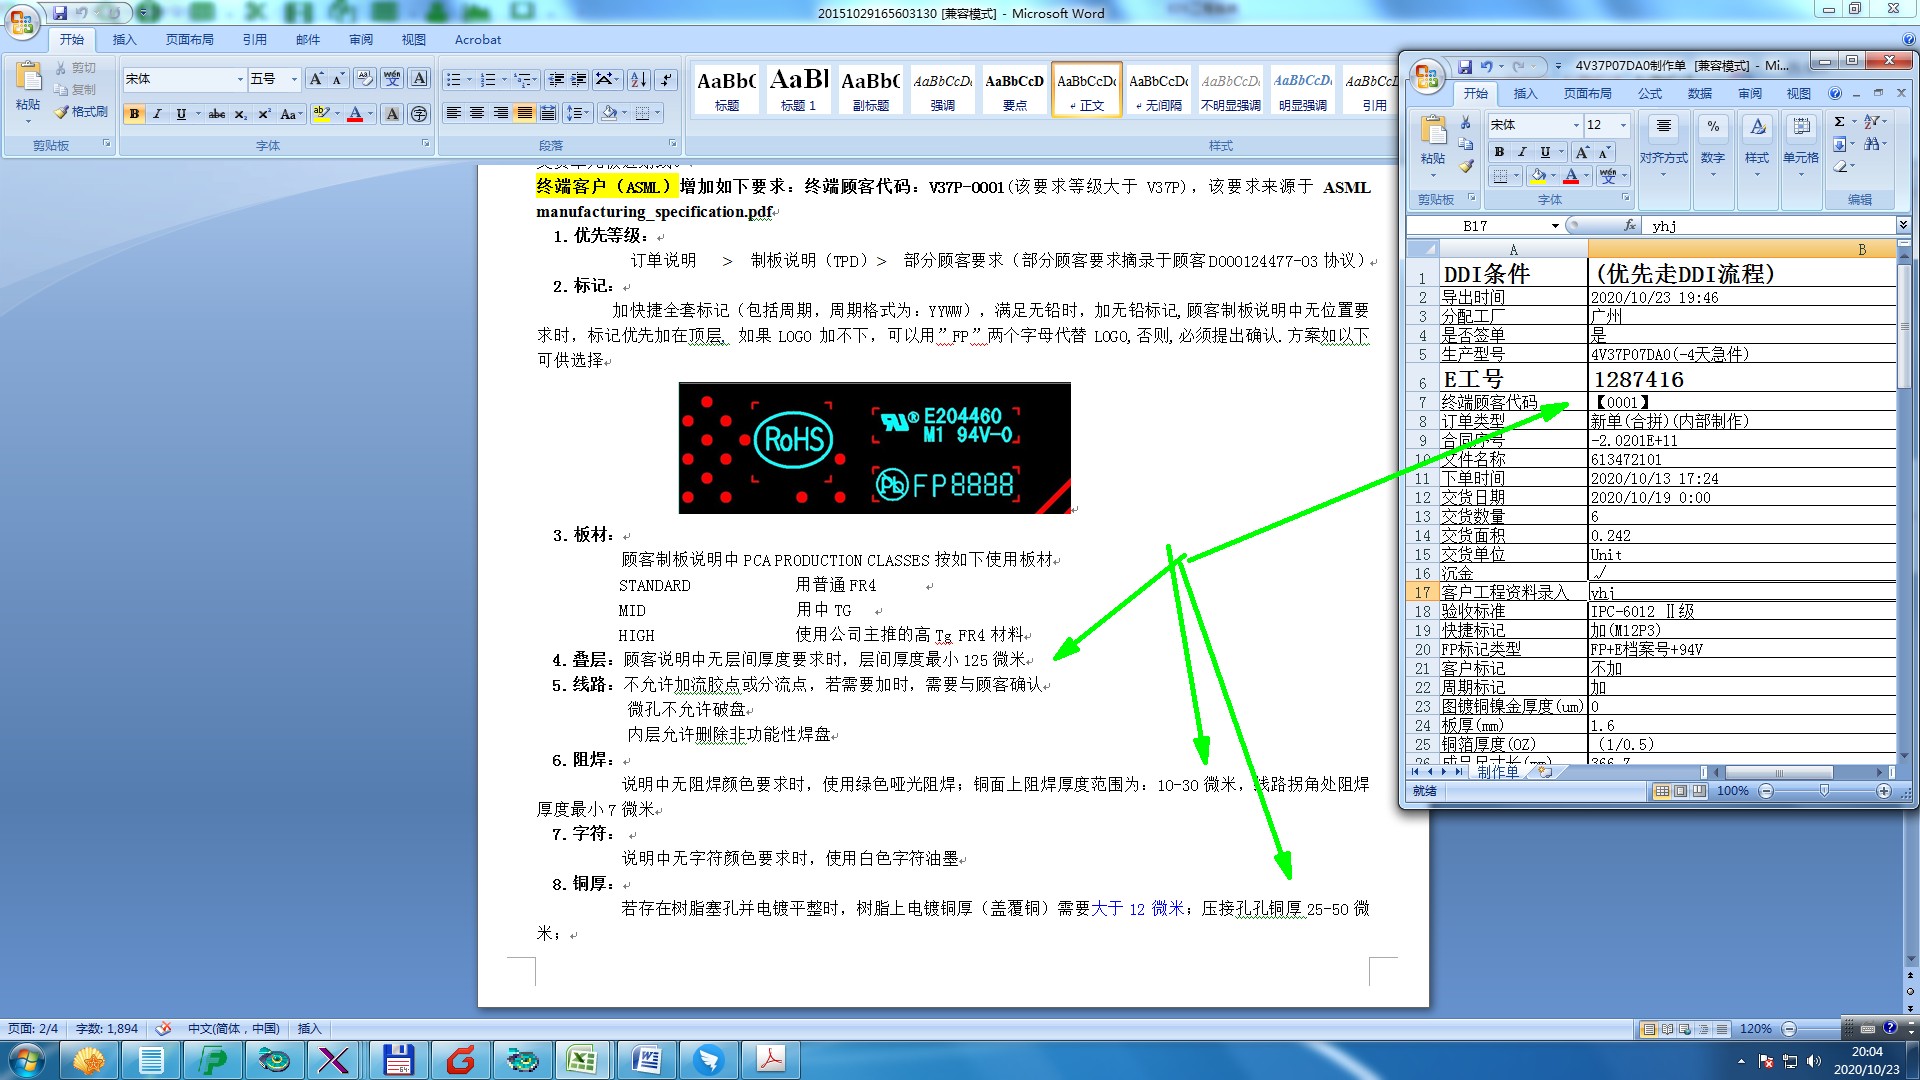Apply the 标题 1 style in Word
The image size is (1920, 1080).
pyautogui.click(x=799, y=90)
